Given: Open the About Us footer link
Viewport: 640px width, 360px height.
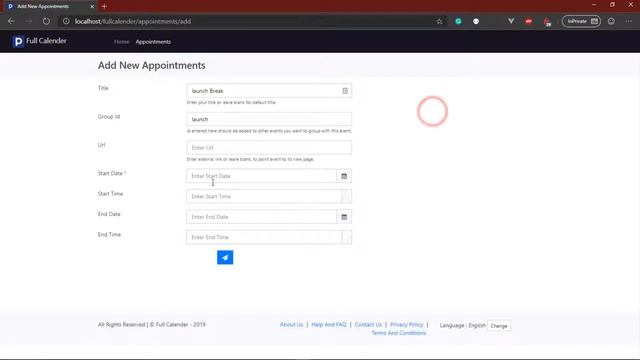Looking at the screenshot, I should tap(291, 324).
